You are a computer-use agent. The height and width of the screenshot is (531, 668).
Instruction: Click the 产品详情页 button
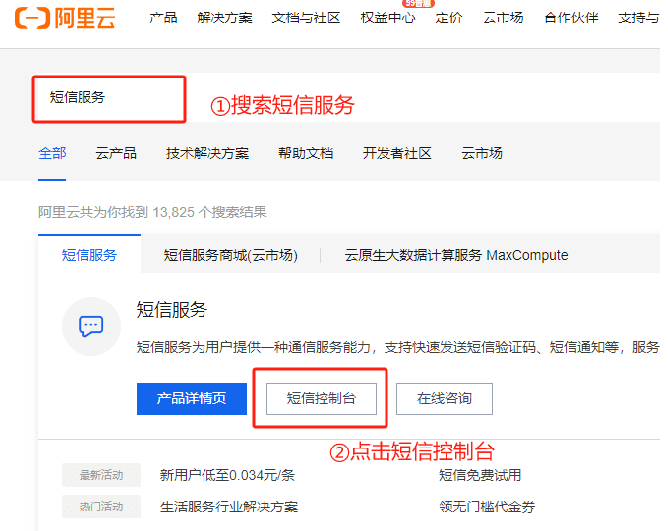point(192,398)
